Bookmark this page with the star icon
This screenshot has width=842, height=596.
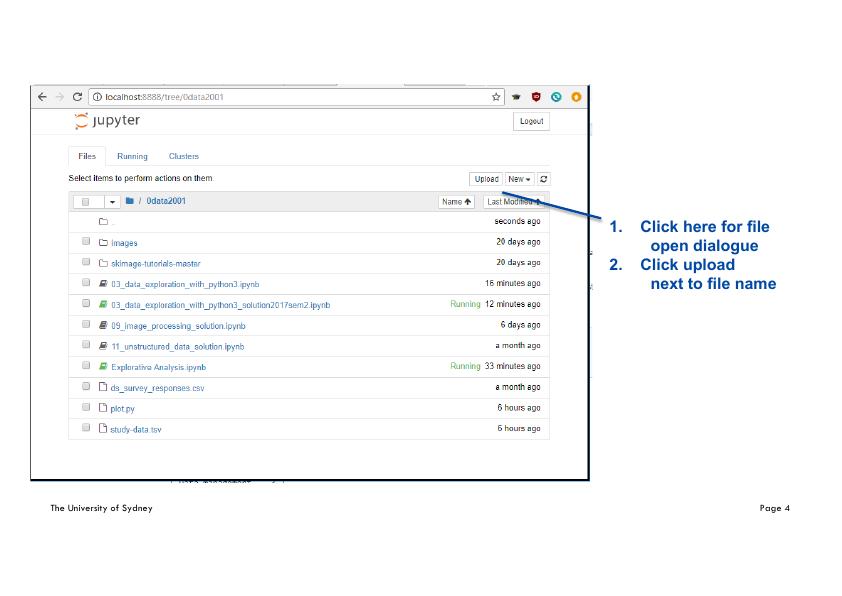point(496,97)
